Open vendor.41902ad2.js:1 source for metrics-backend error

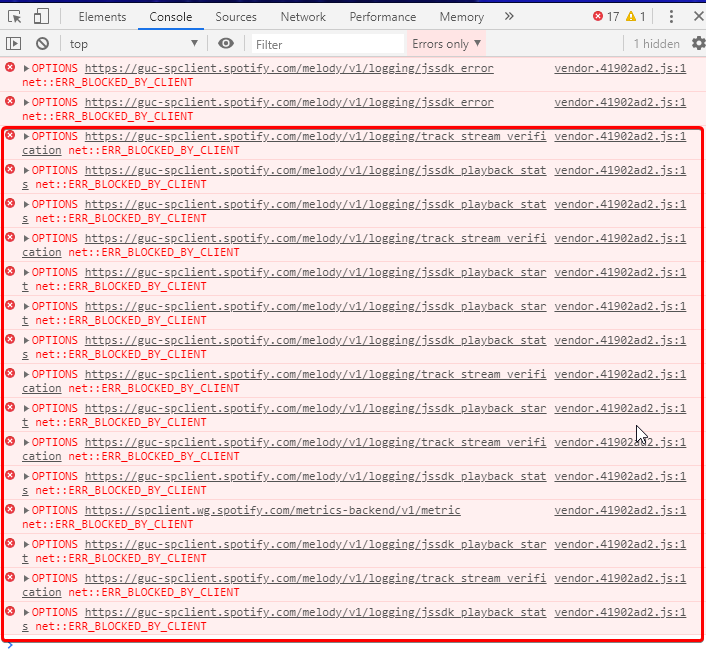point(620,511)
